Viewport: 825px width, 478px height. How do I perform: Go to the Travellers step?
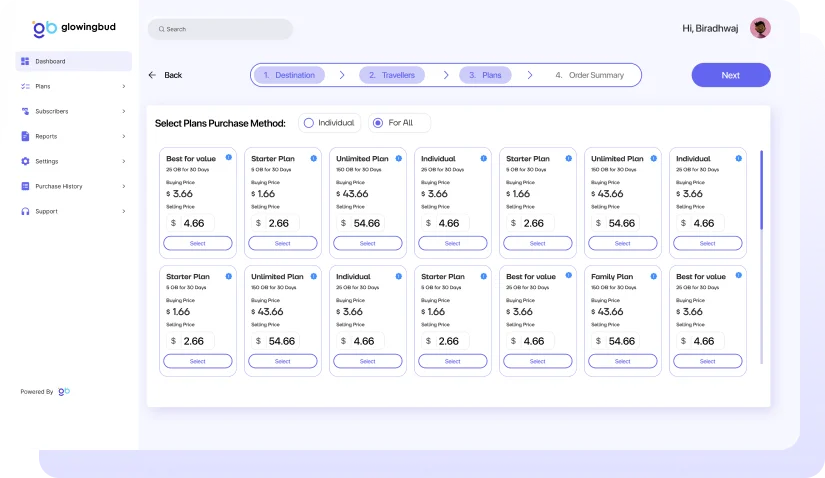391,75
